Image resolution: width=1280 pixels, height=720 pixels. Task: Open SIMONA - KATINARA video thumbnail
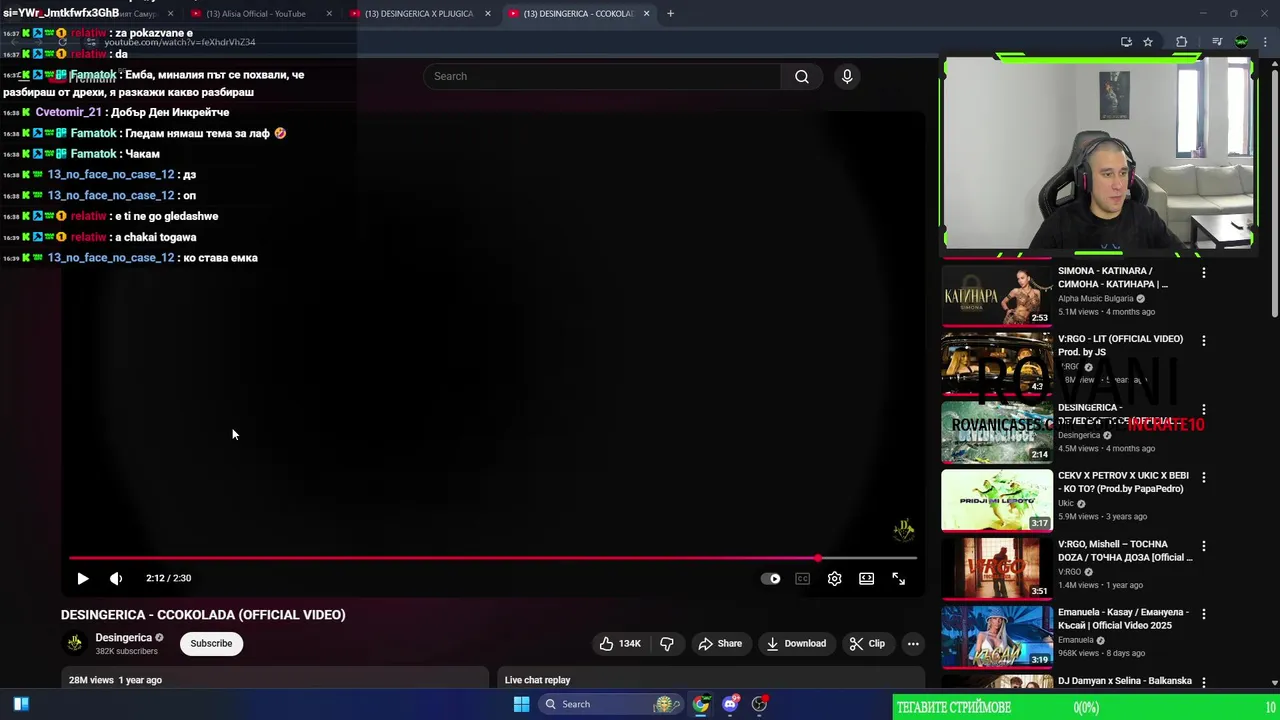(x=997, y=295)
